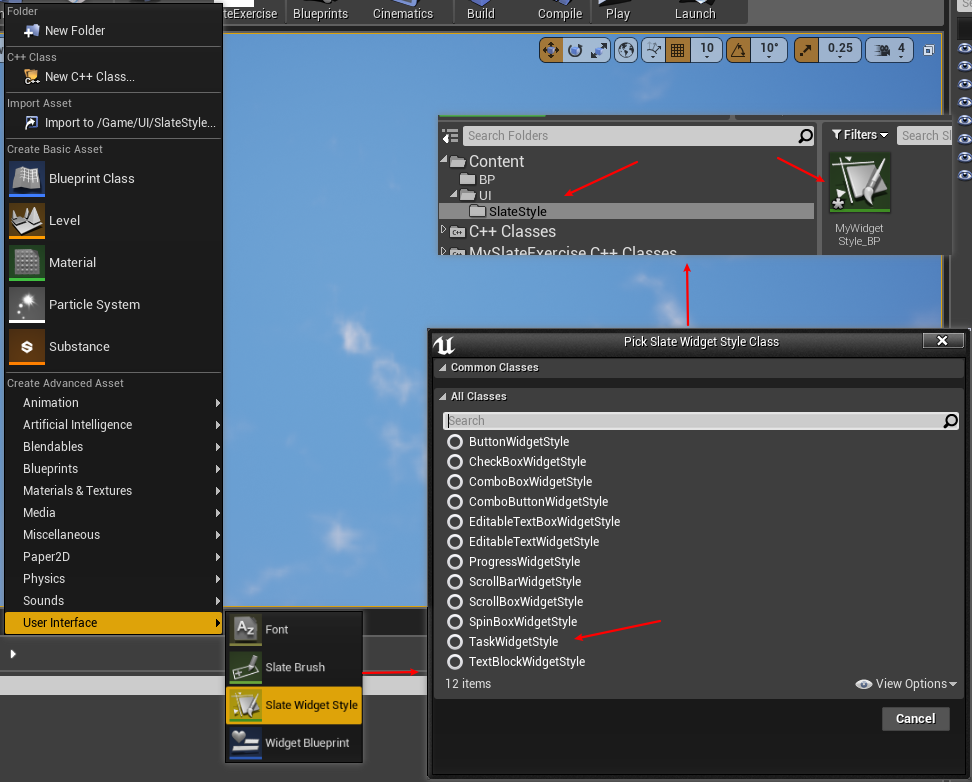
Task: Select EditableTextBoxWidgetStyle radio option
Action: [x=455, y=522]
